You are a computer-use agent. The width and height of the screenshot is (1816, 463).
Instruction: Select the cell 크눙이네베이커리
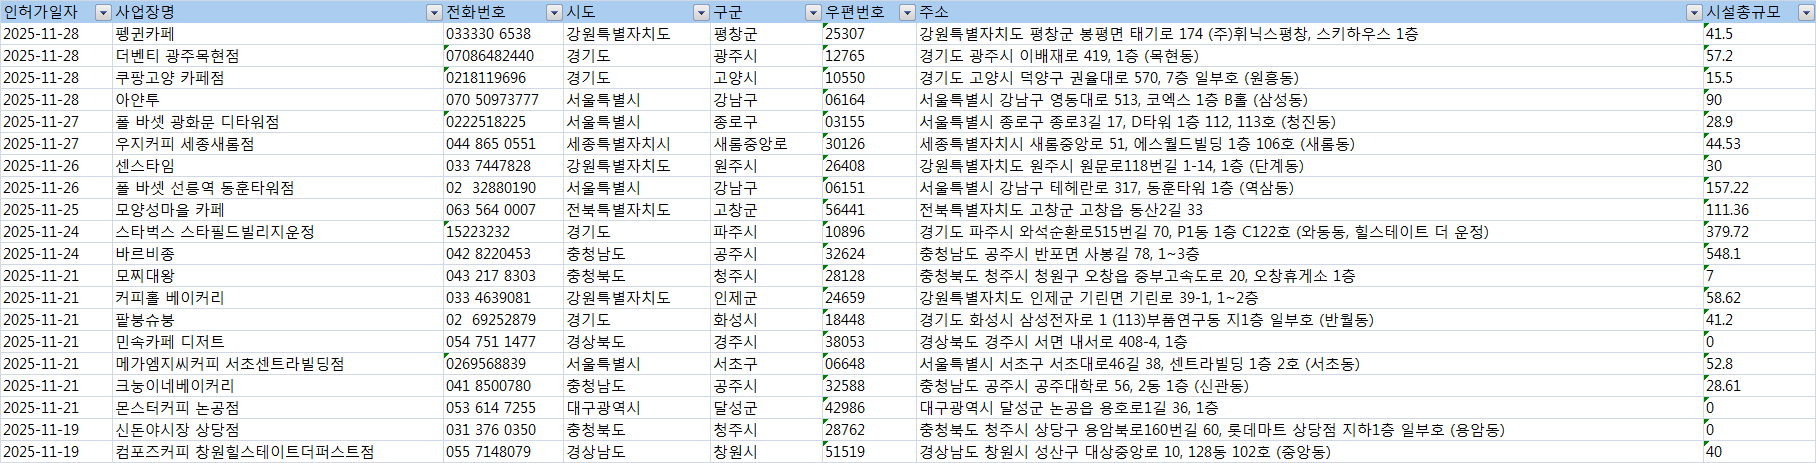277,386
